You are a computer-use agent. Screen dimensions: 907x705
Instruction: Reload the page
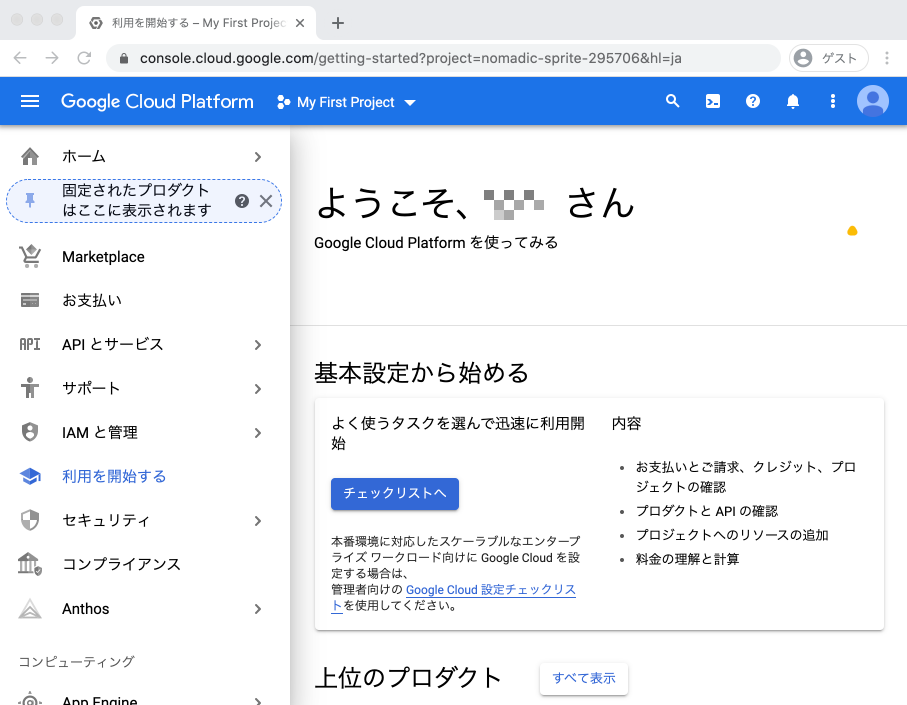[x=84, y=58]
